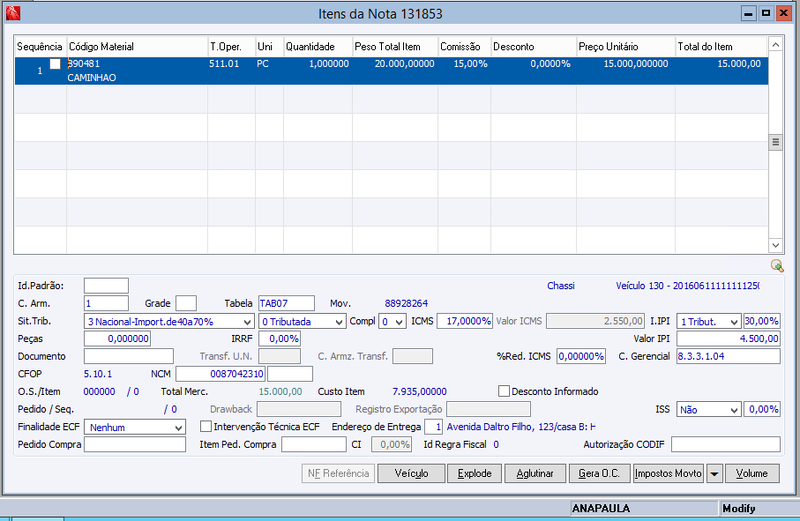Click the Documento input field
This screenshot has width=800, height=521.
pyautogui.click(x=129, y=356)
